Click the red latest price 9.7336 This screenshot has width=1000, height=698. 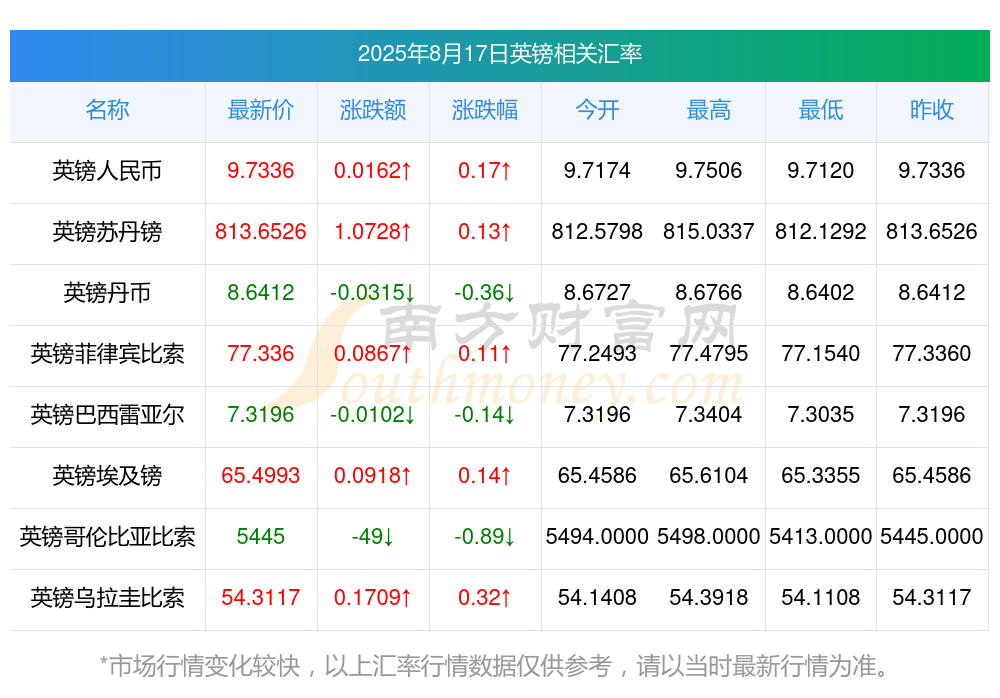(x=260, y=170)
